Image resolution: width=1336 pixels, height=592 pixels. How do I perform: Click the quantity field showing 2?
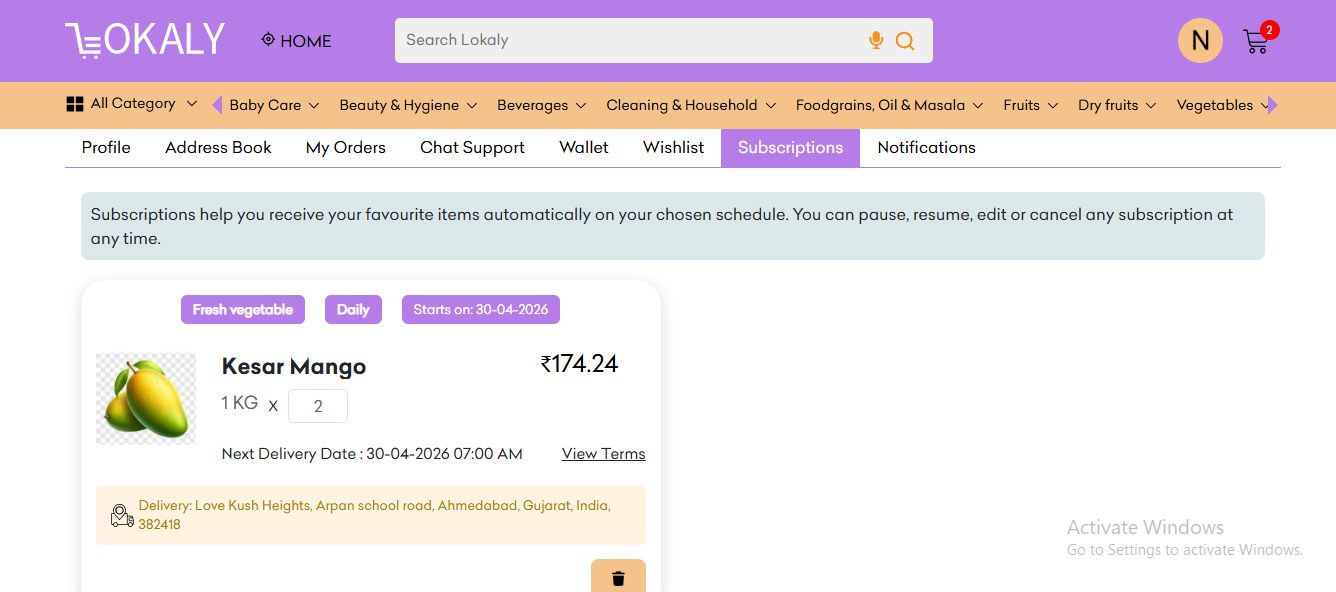point(318,406)
